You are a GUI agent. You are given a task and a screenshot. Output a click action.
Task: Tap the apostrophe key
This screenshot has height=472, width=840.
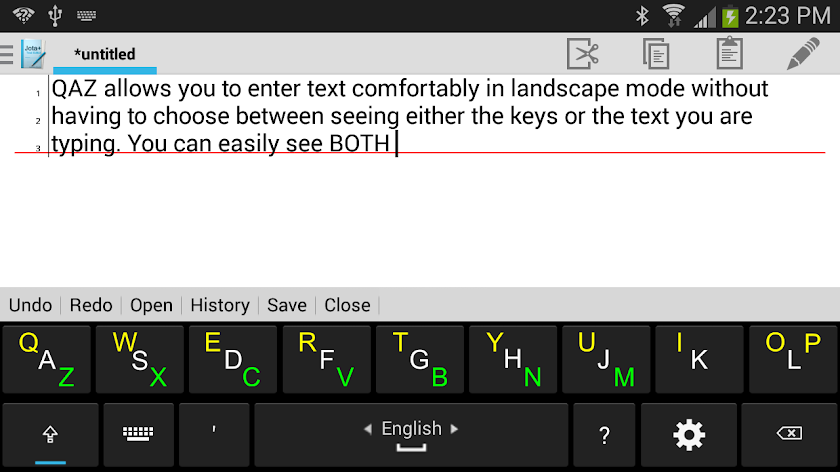pyautogui.click(x=214, y=434)
